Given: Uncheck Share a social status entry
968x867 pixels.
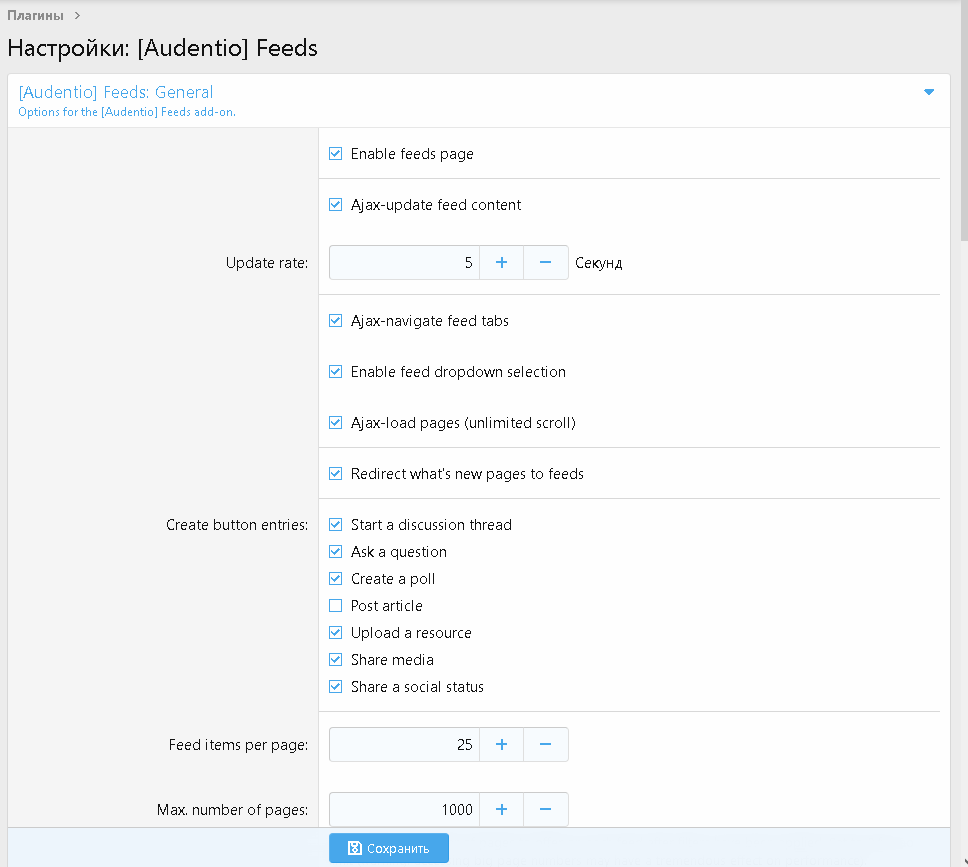Looking at the screenshot, I should pyautogui.click(x=335, y=687).
